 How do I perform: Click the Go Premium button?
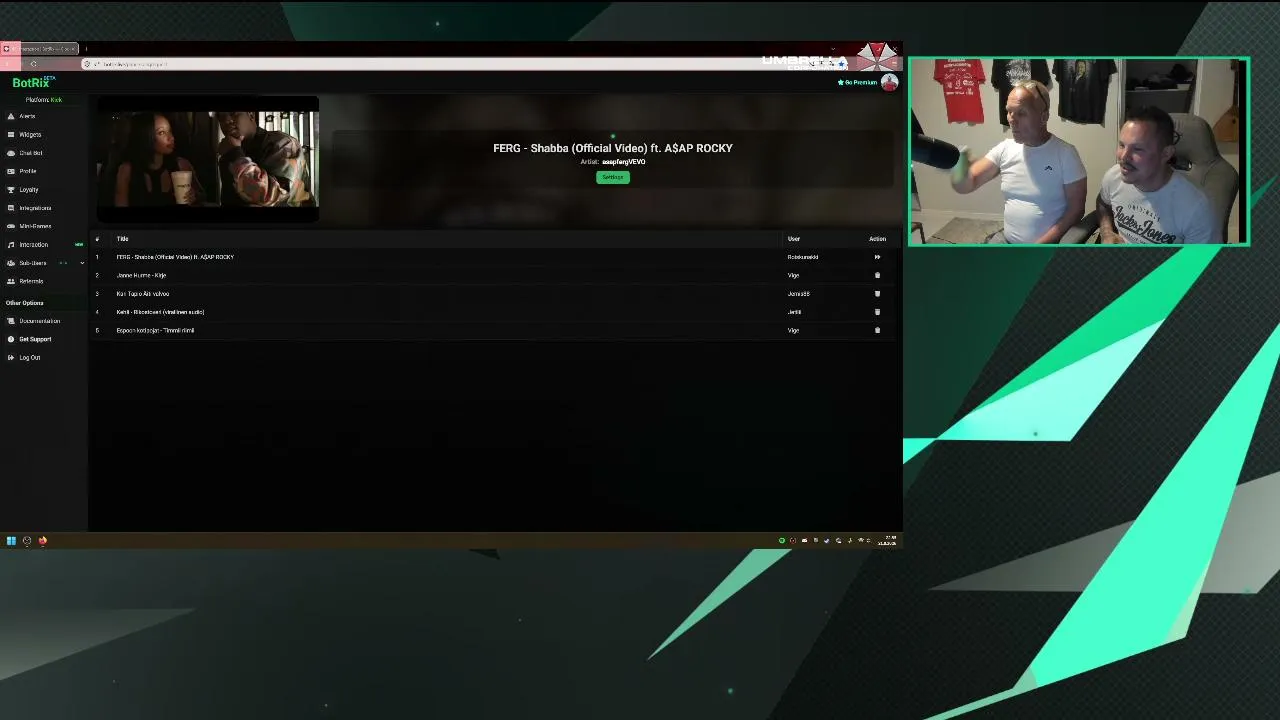click(858, 82)
